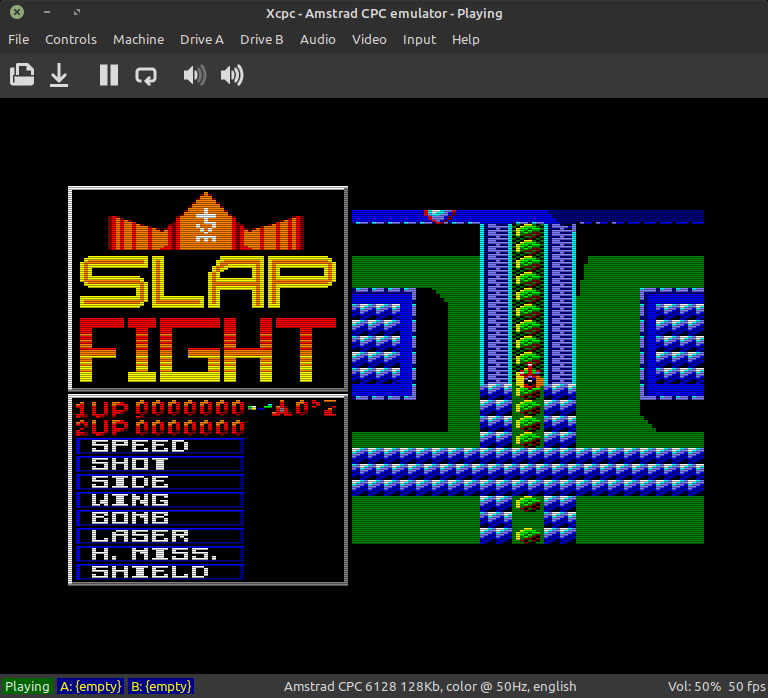
Task: Click the SHOT power-up row
Action: [160, 464]
